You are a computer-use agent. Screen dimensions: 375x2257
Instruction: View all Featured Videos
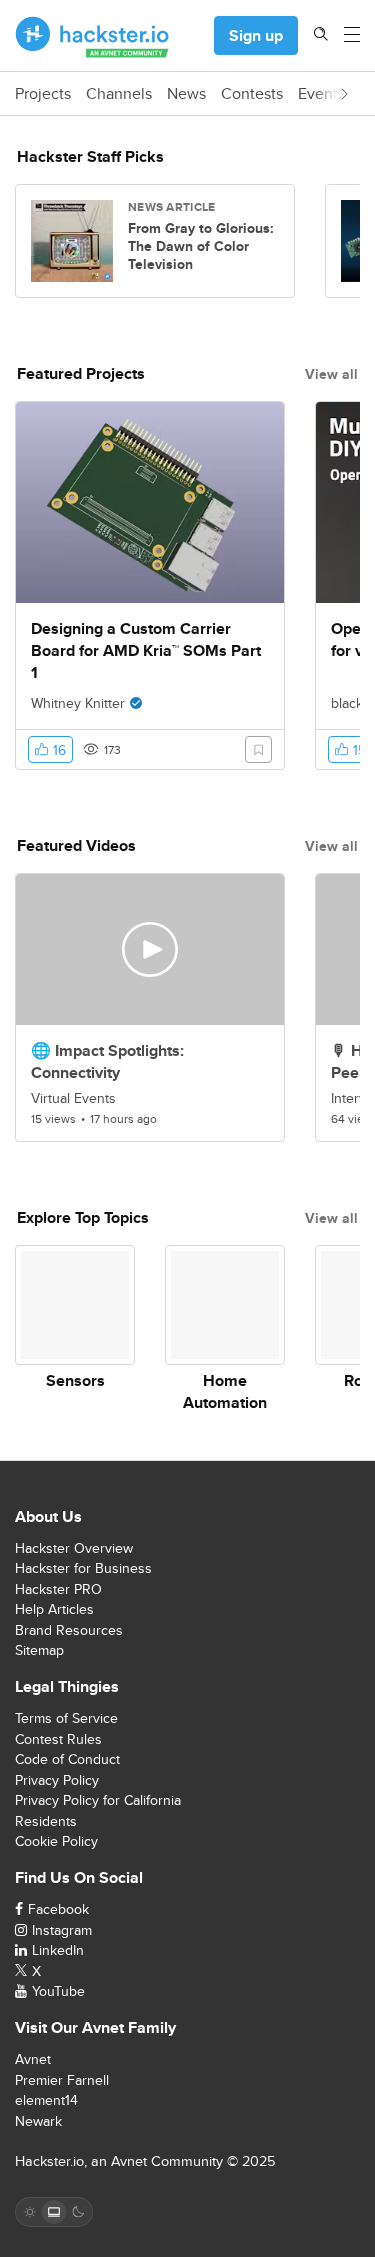point(331,846)
